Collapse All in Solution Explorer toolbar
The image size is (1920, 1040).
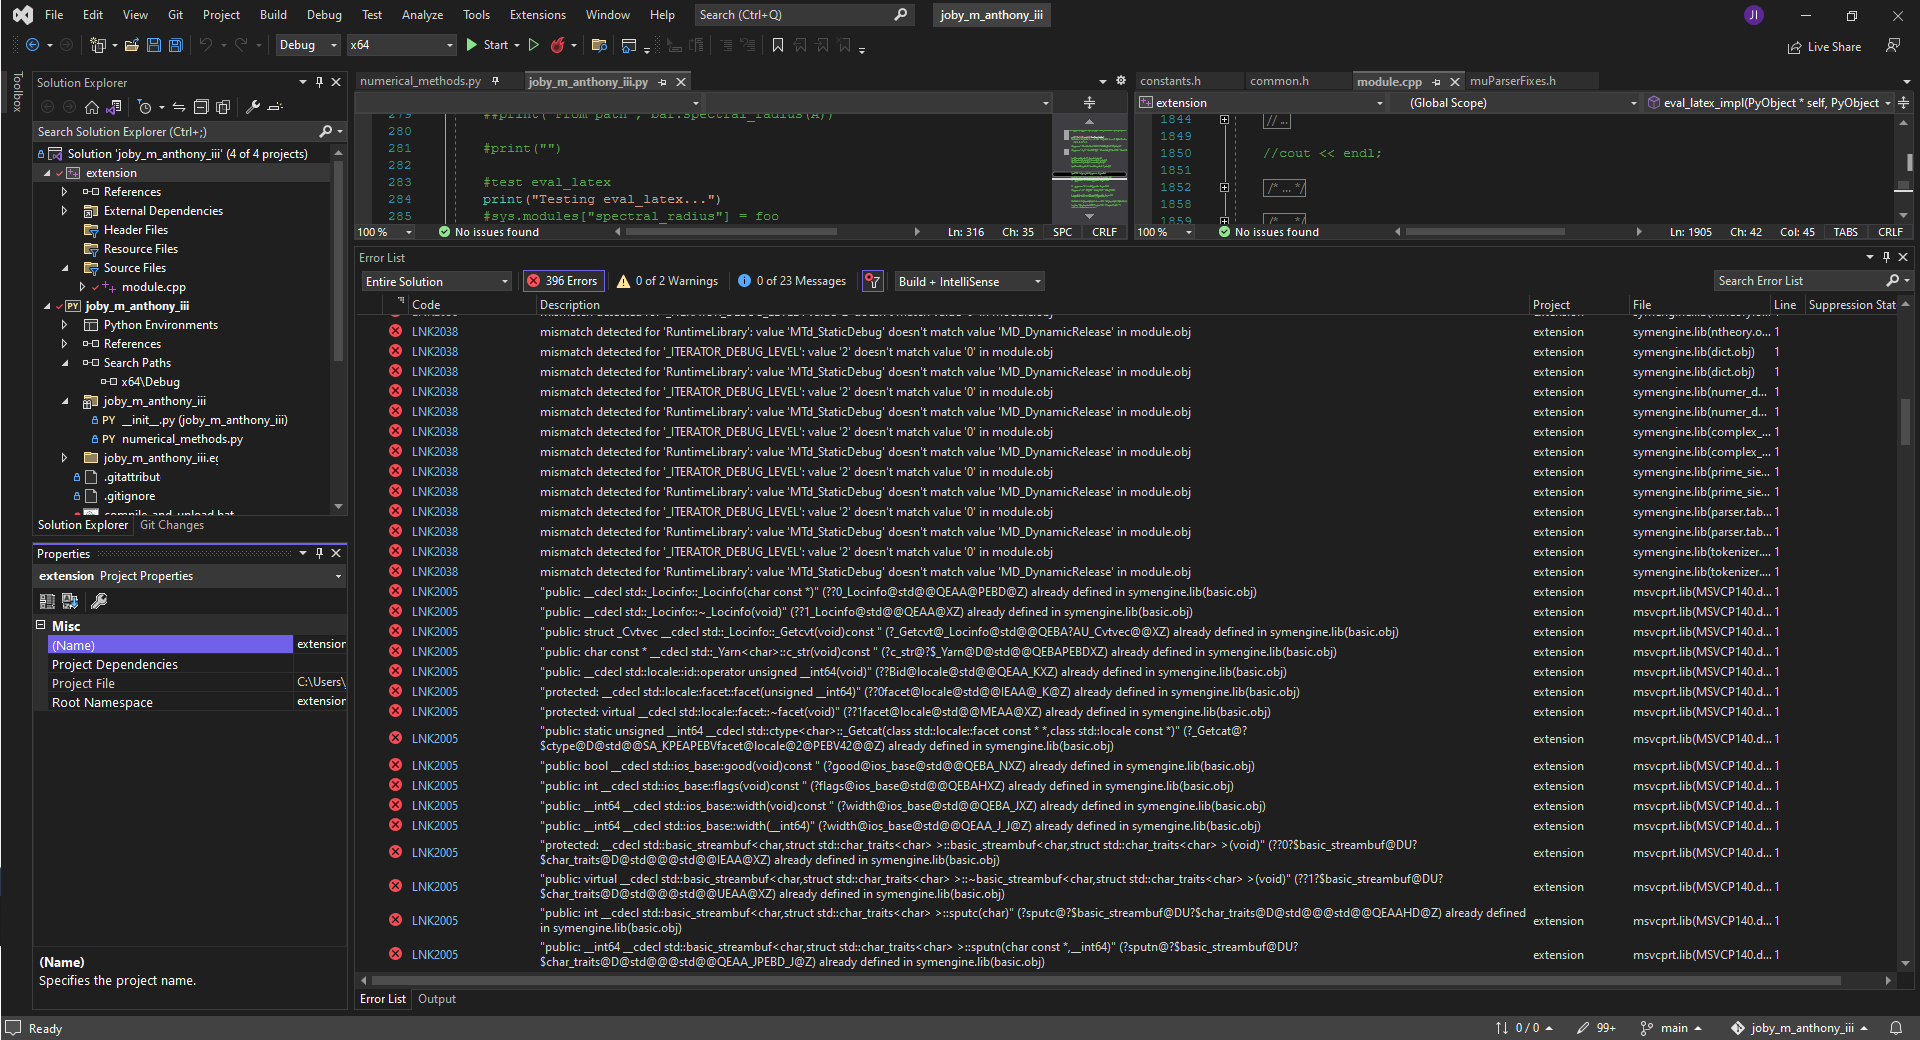pyautogui.click(x=201, y=107)
